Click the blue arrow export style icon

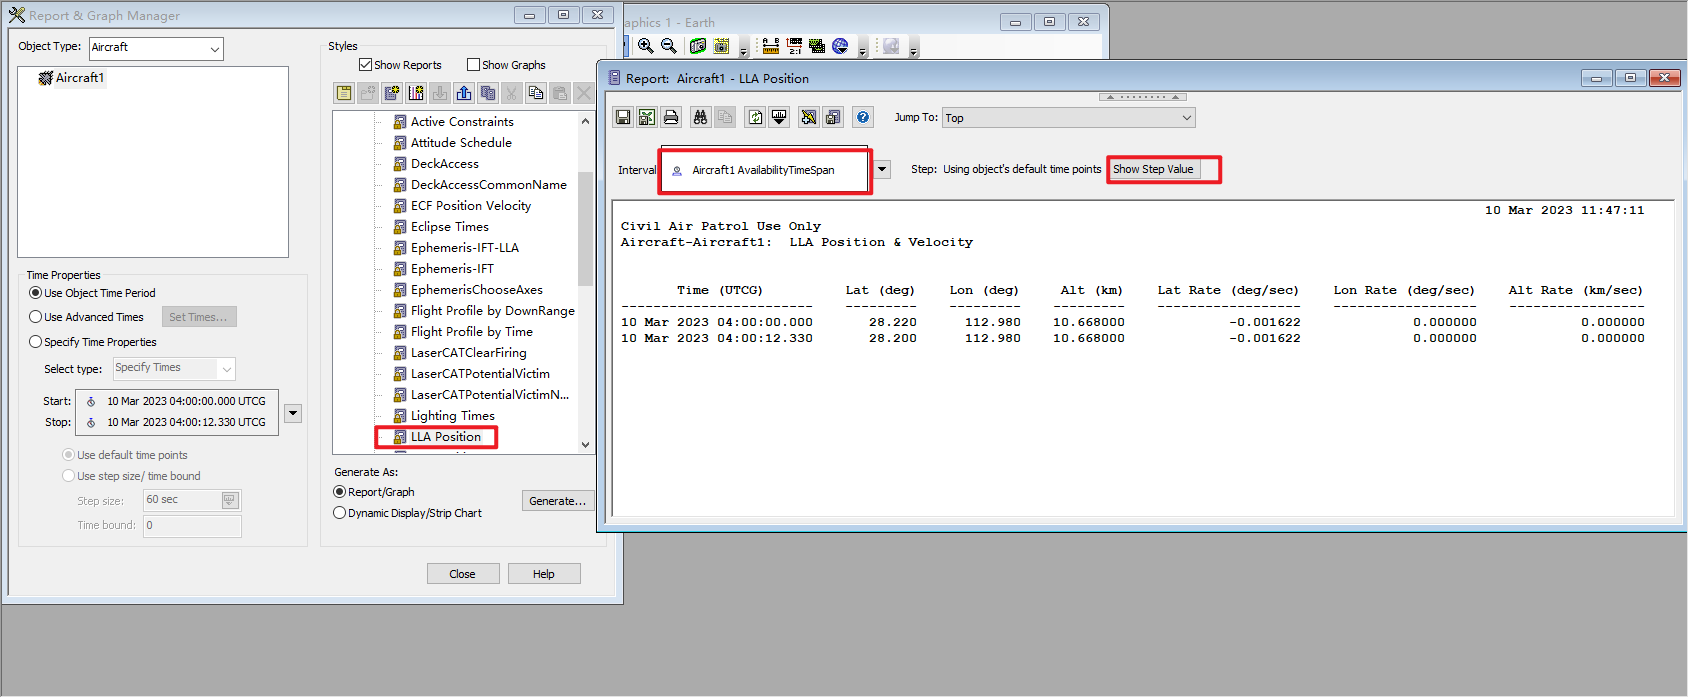pyautogui.click(x=464, y=93)
